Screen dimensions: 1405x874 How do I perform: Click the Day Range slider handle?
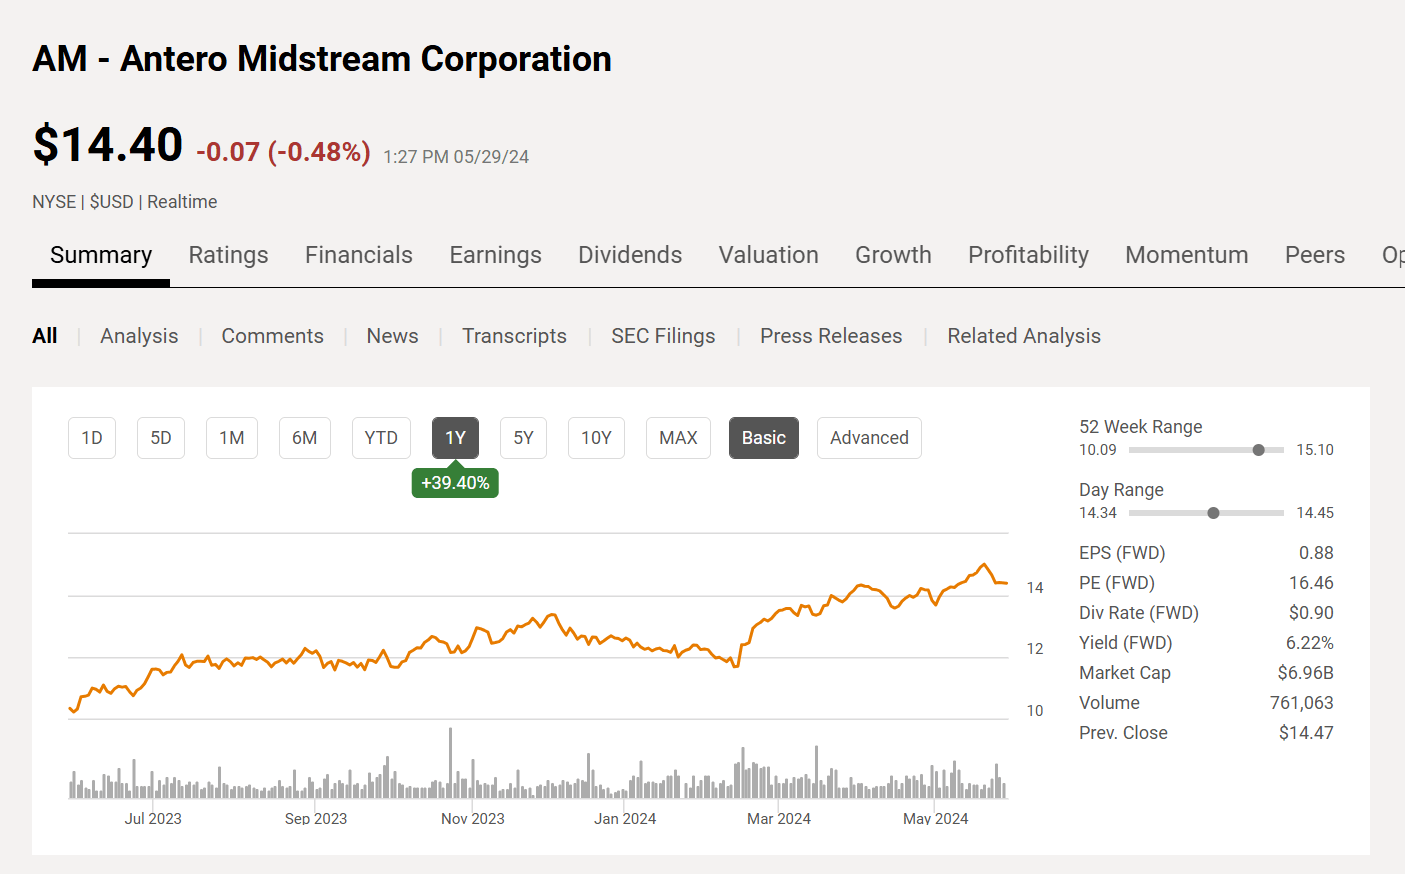1212,512
